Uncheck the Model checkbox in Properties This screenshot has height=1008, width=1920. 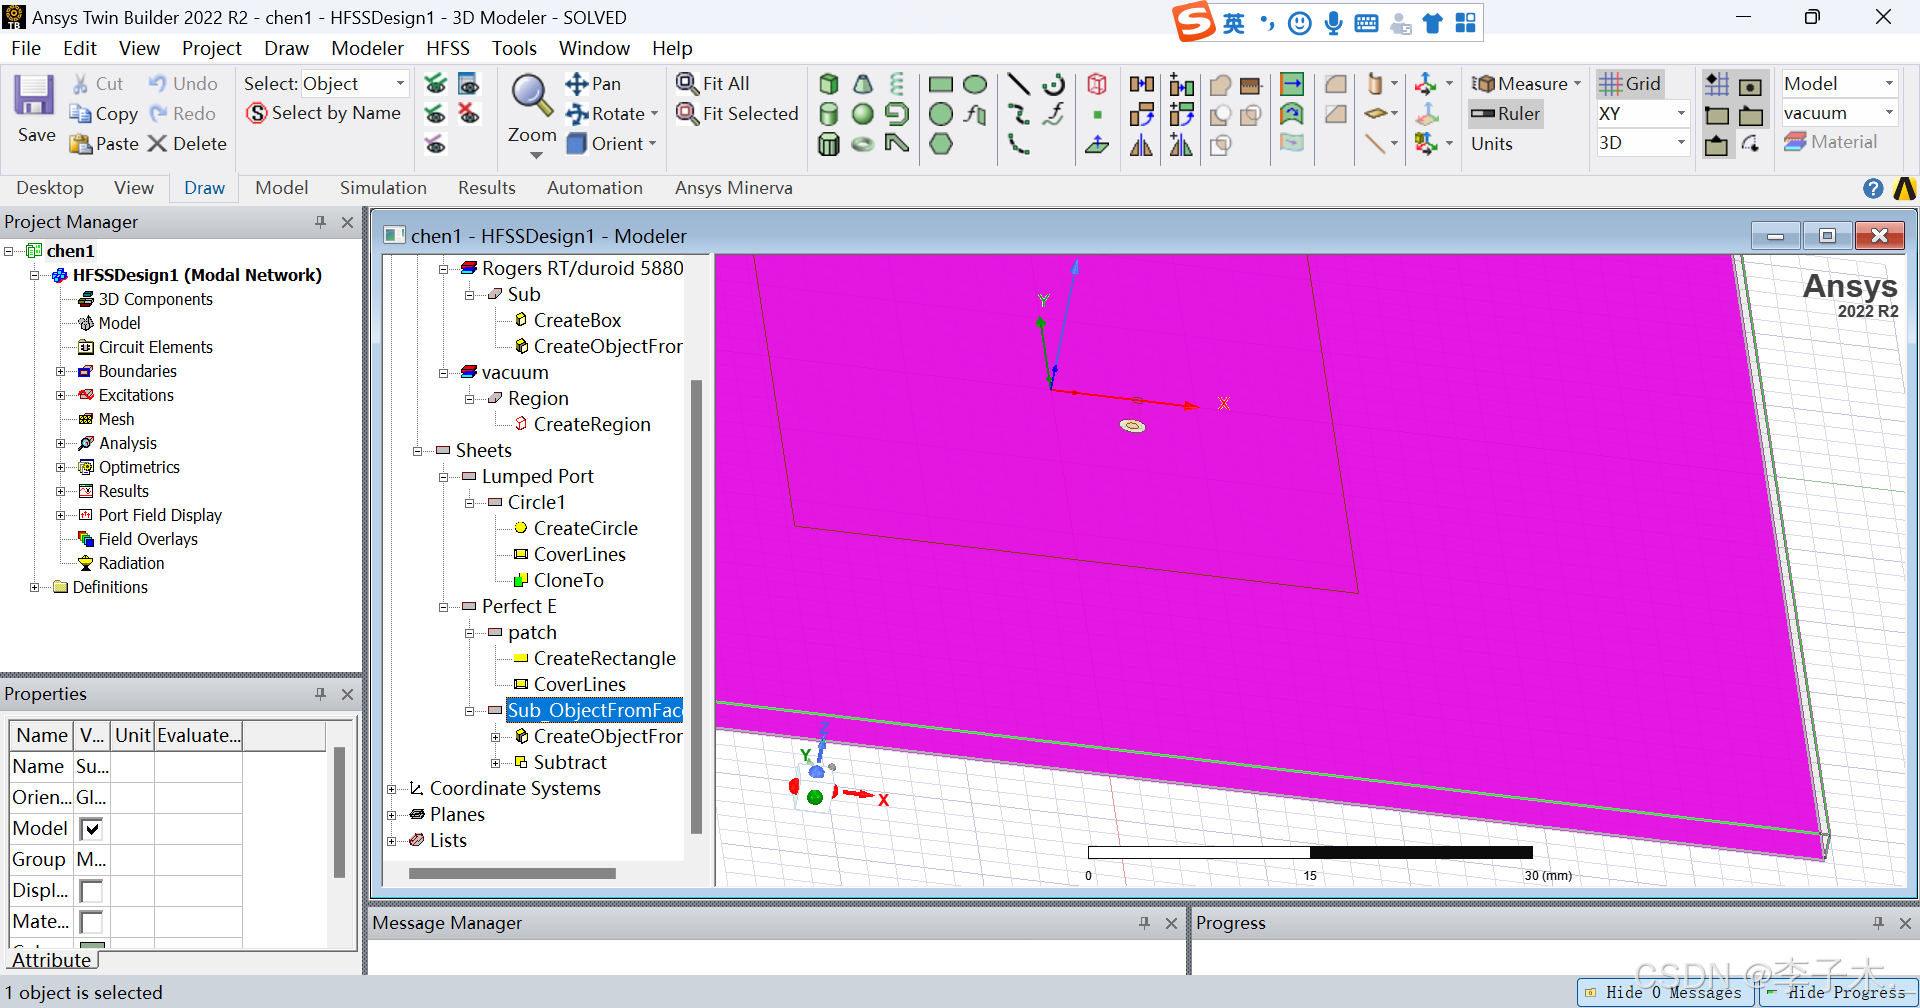coord(91,829)
